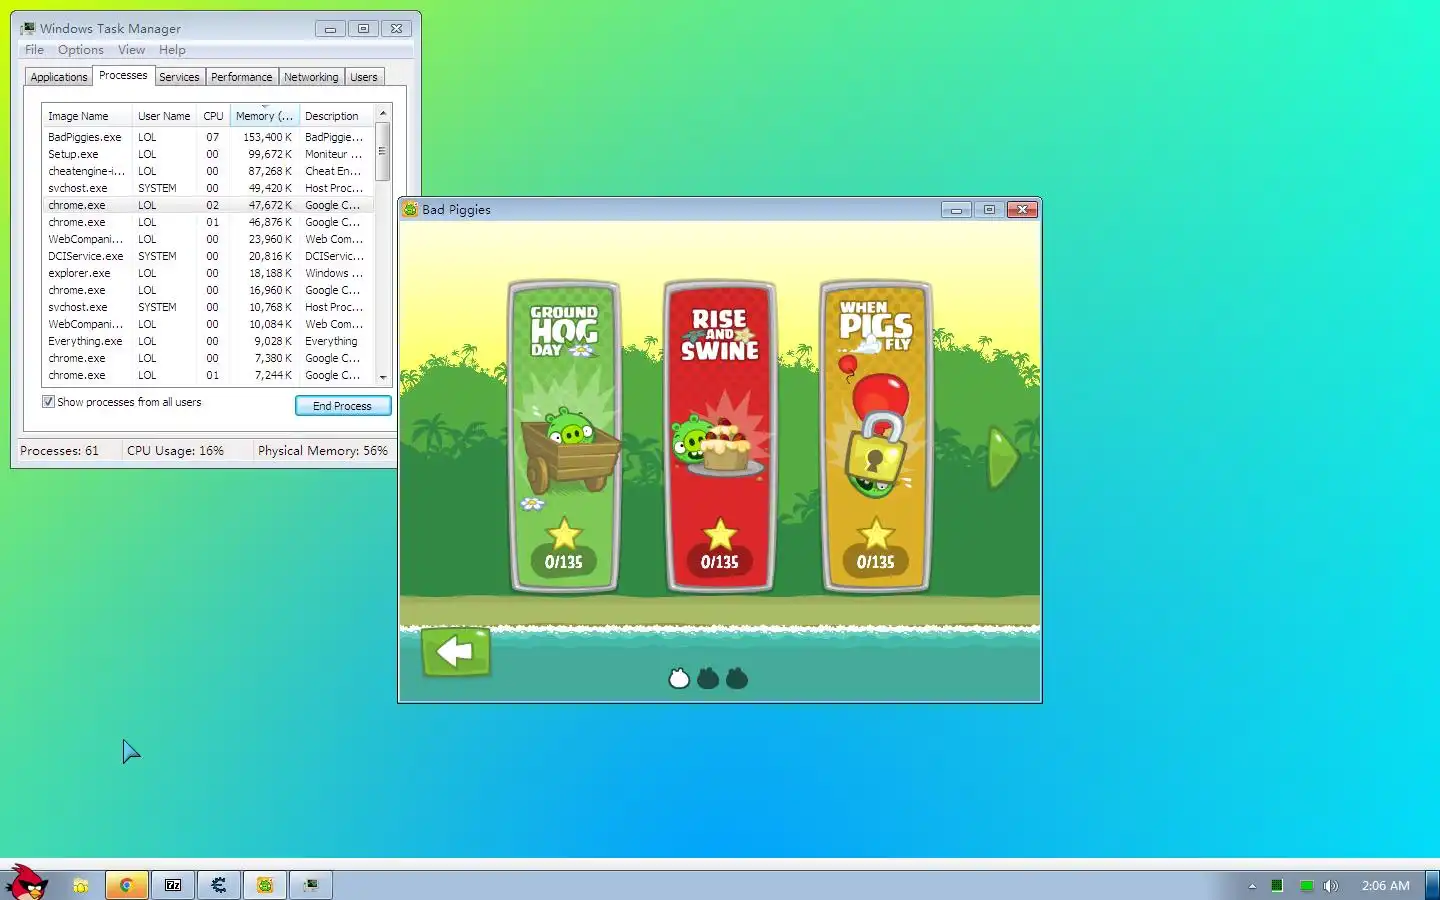The width and height of the screenshot is (1440, 900).
Task: Select the Everything.exe process row
Action: (x=208, y=341)
